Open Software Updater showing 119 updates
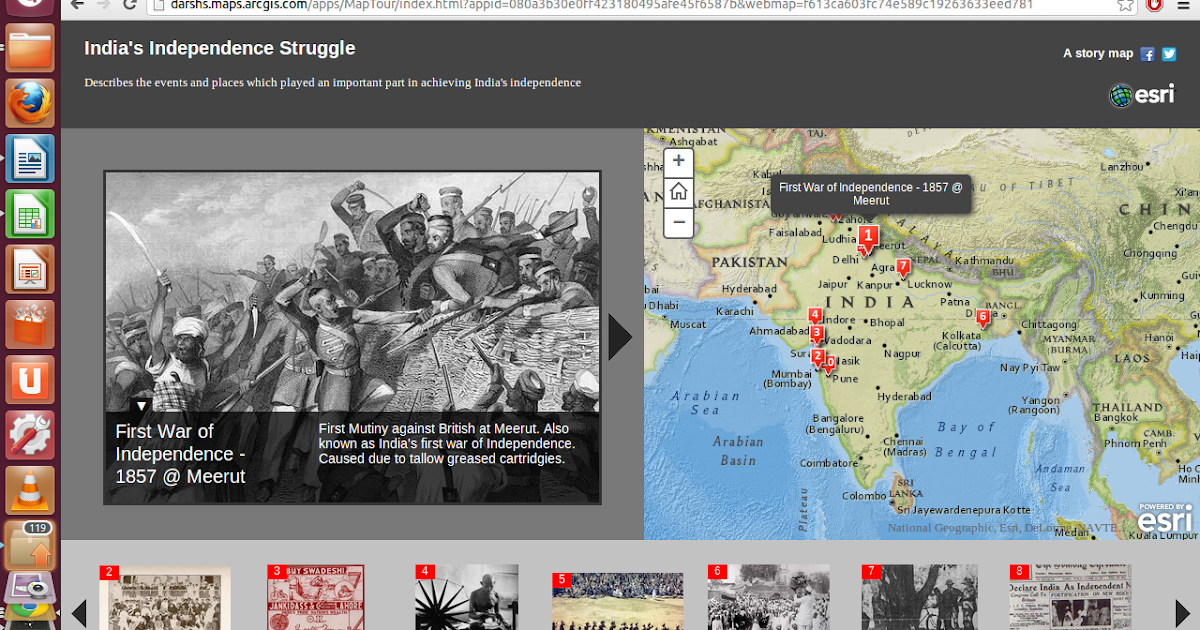Viewport: 1200px width, 630px height. [x=30, y=545]
